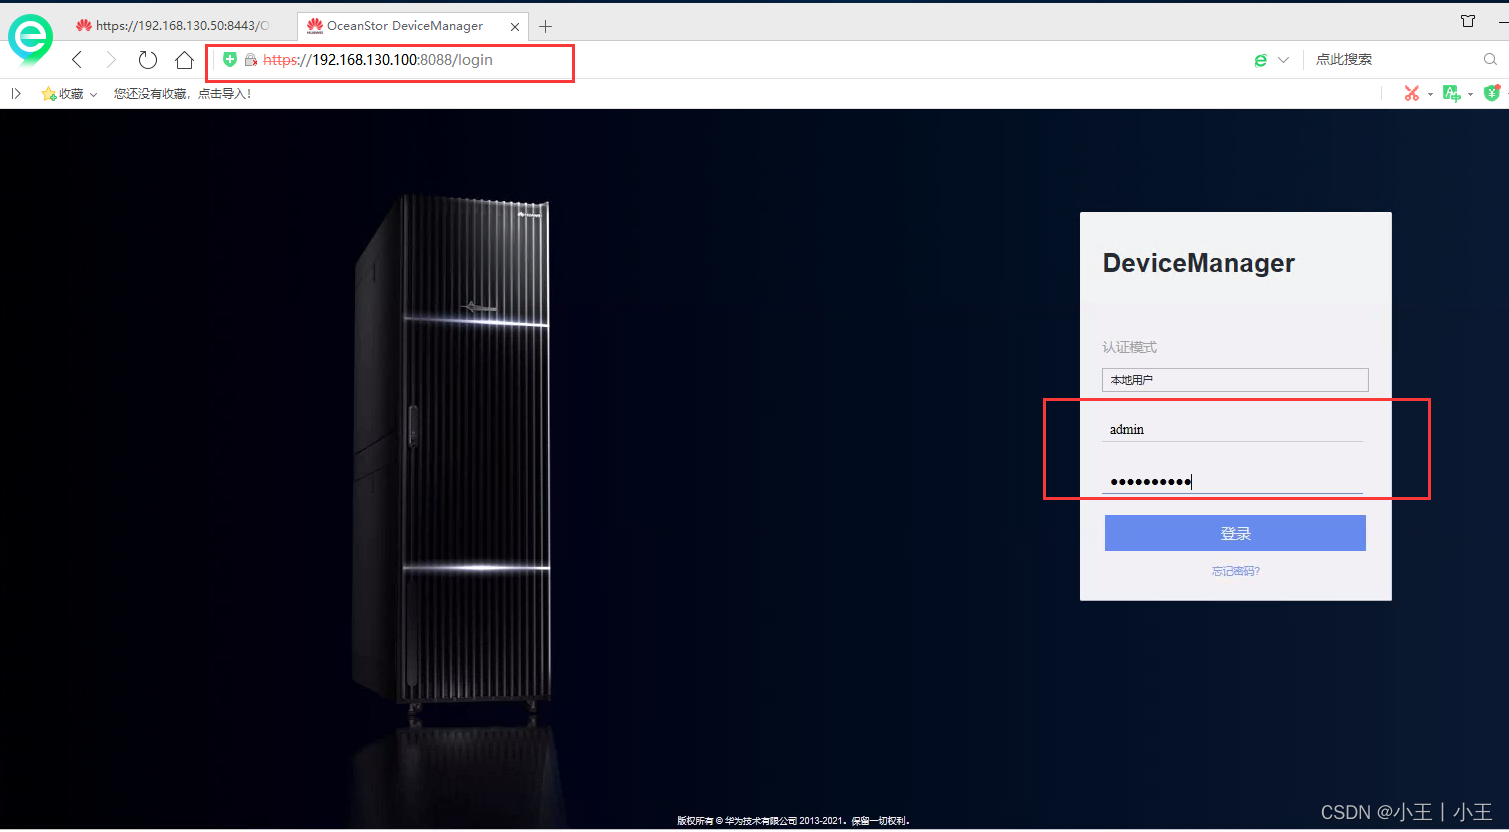Click the admin username field

[x=1232, y=429]
